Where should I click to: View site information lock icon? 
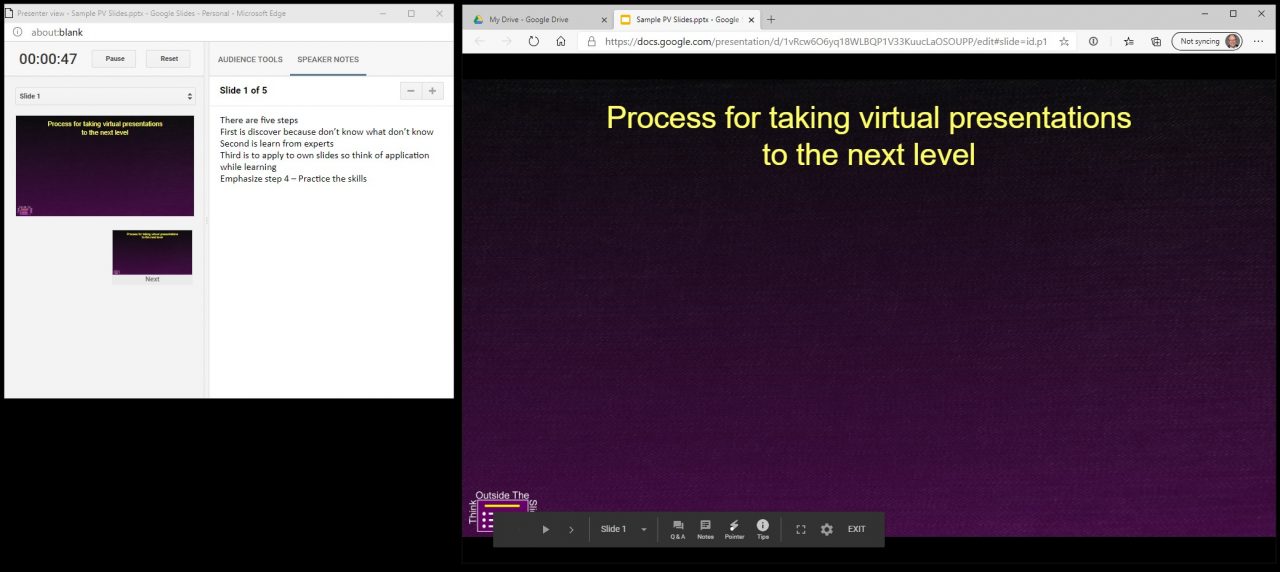pyautogui.click(x=592, y=41)
